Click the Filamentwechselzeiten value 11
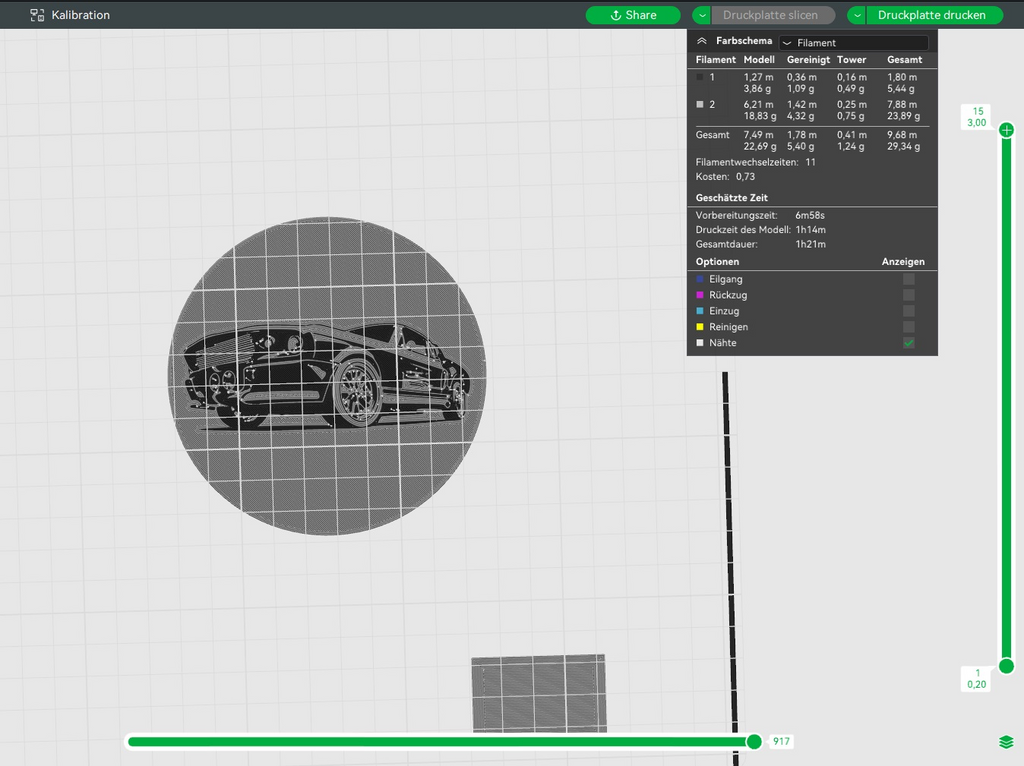 810,162
